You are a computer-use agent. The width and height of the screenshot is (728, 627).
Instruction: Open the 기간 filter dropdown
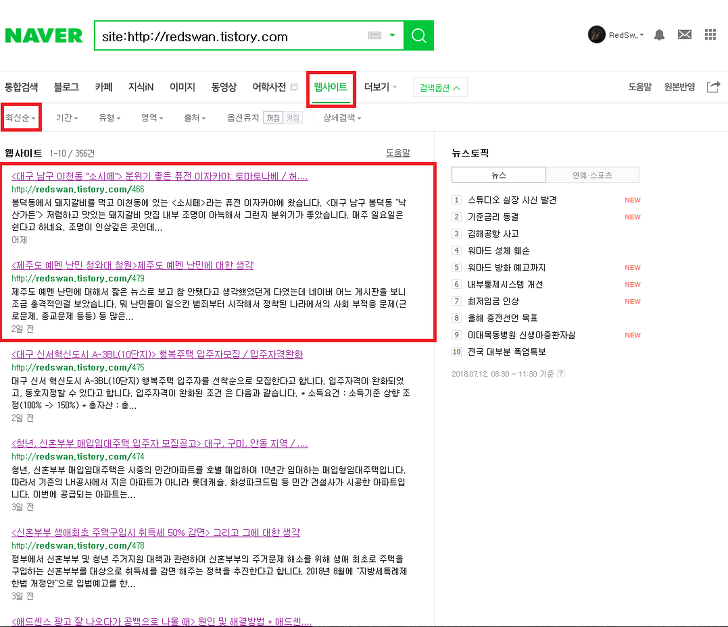point(67,118)
